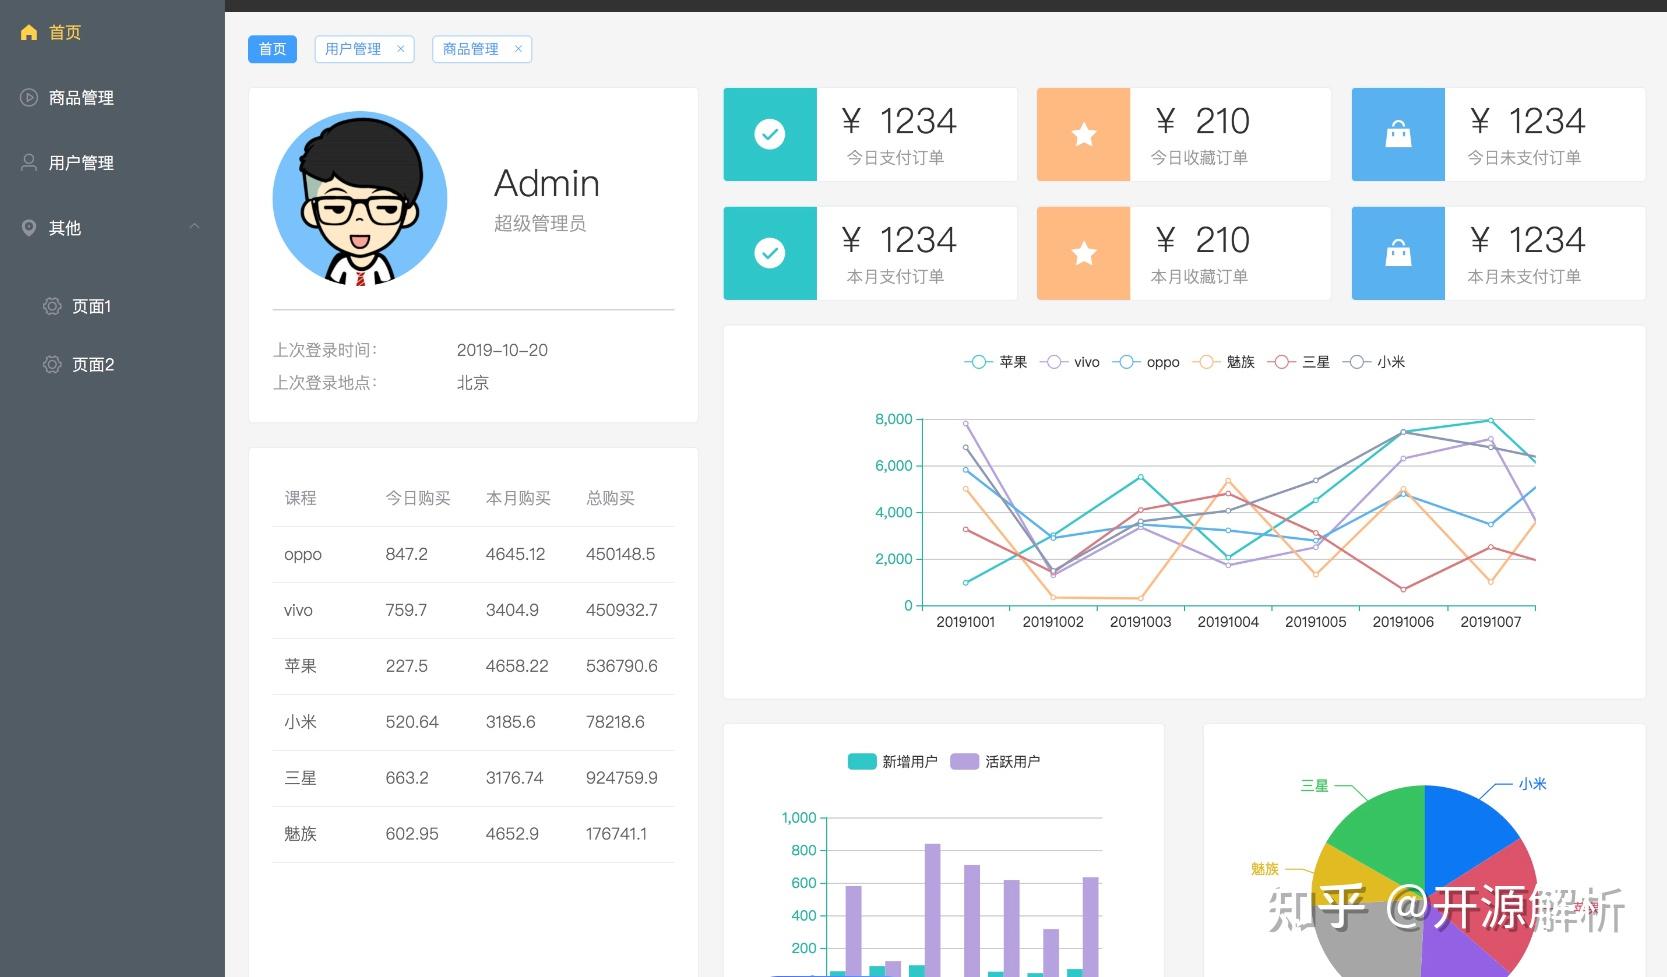Click the 其他 location pin icon
This screenshot has height=977, width=1667.
click(29, 228)
